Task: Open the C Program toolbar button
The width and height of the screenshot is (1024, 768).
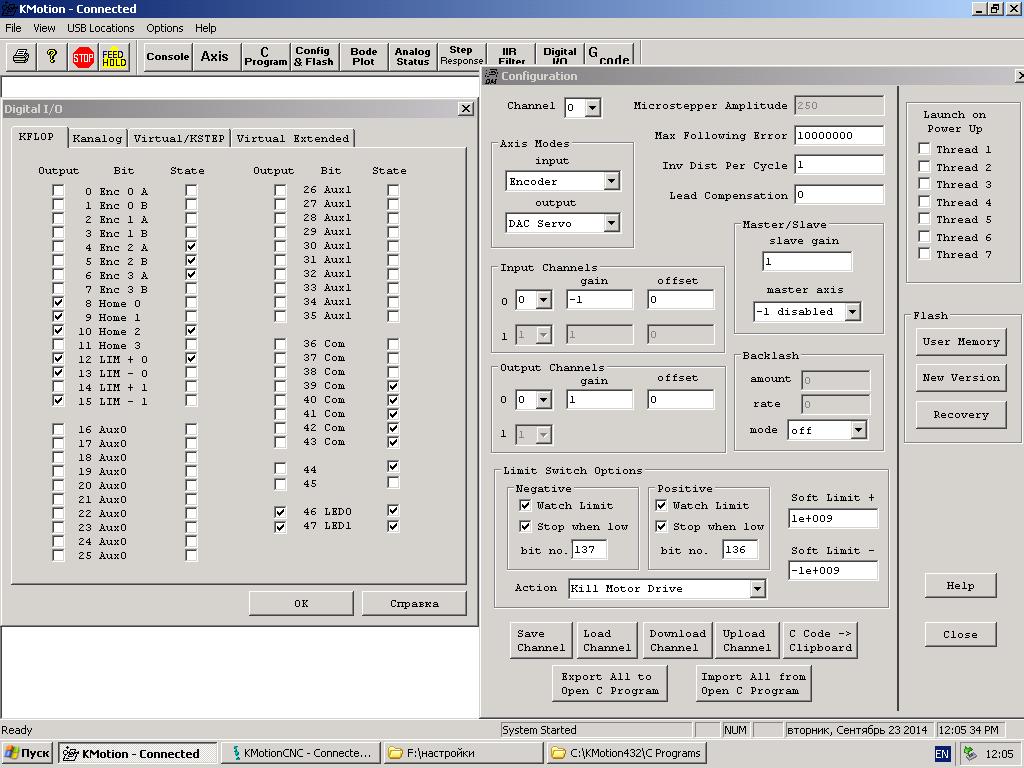Action: [x=265, y=57]
